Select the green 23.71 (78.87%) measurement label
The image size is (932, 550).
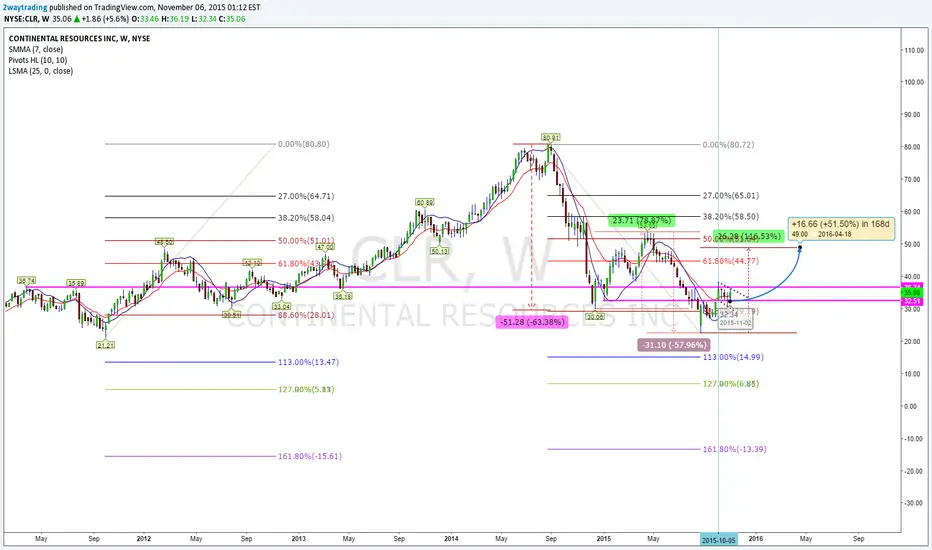[x=641, y=220]
